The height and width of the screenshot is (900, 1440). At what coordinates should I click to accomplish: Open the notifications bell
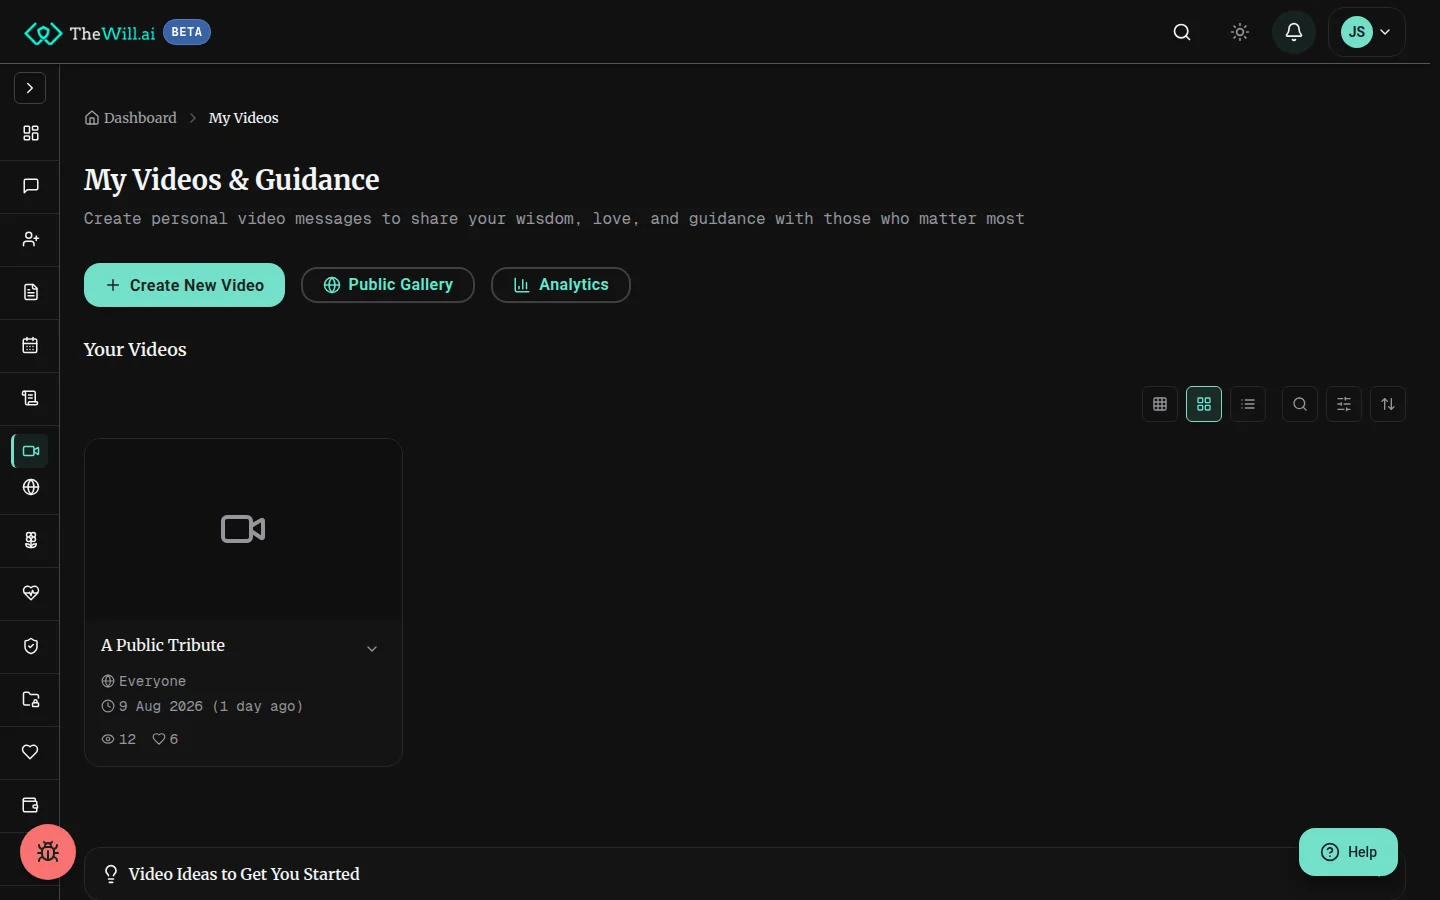[1294, 32]
